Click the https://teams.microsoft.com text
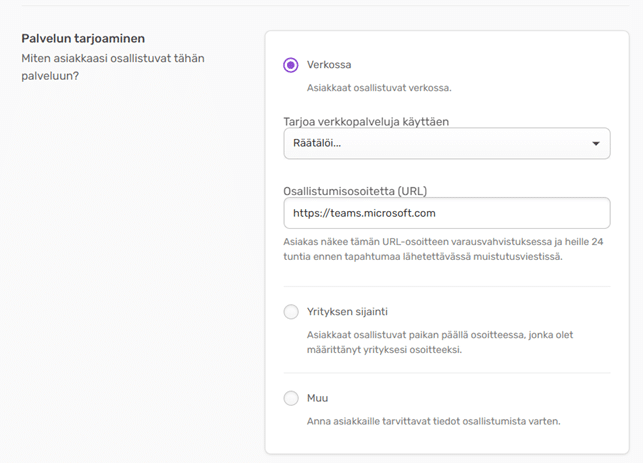This screenshot has height=463, width=643. pos(364,213)
